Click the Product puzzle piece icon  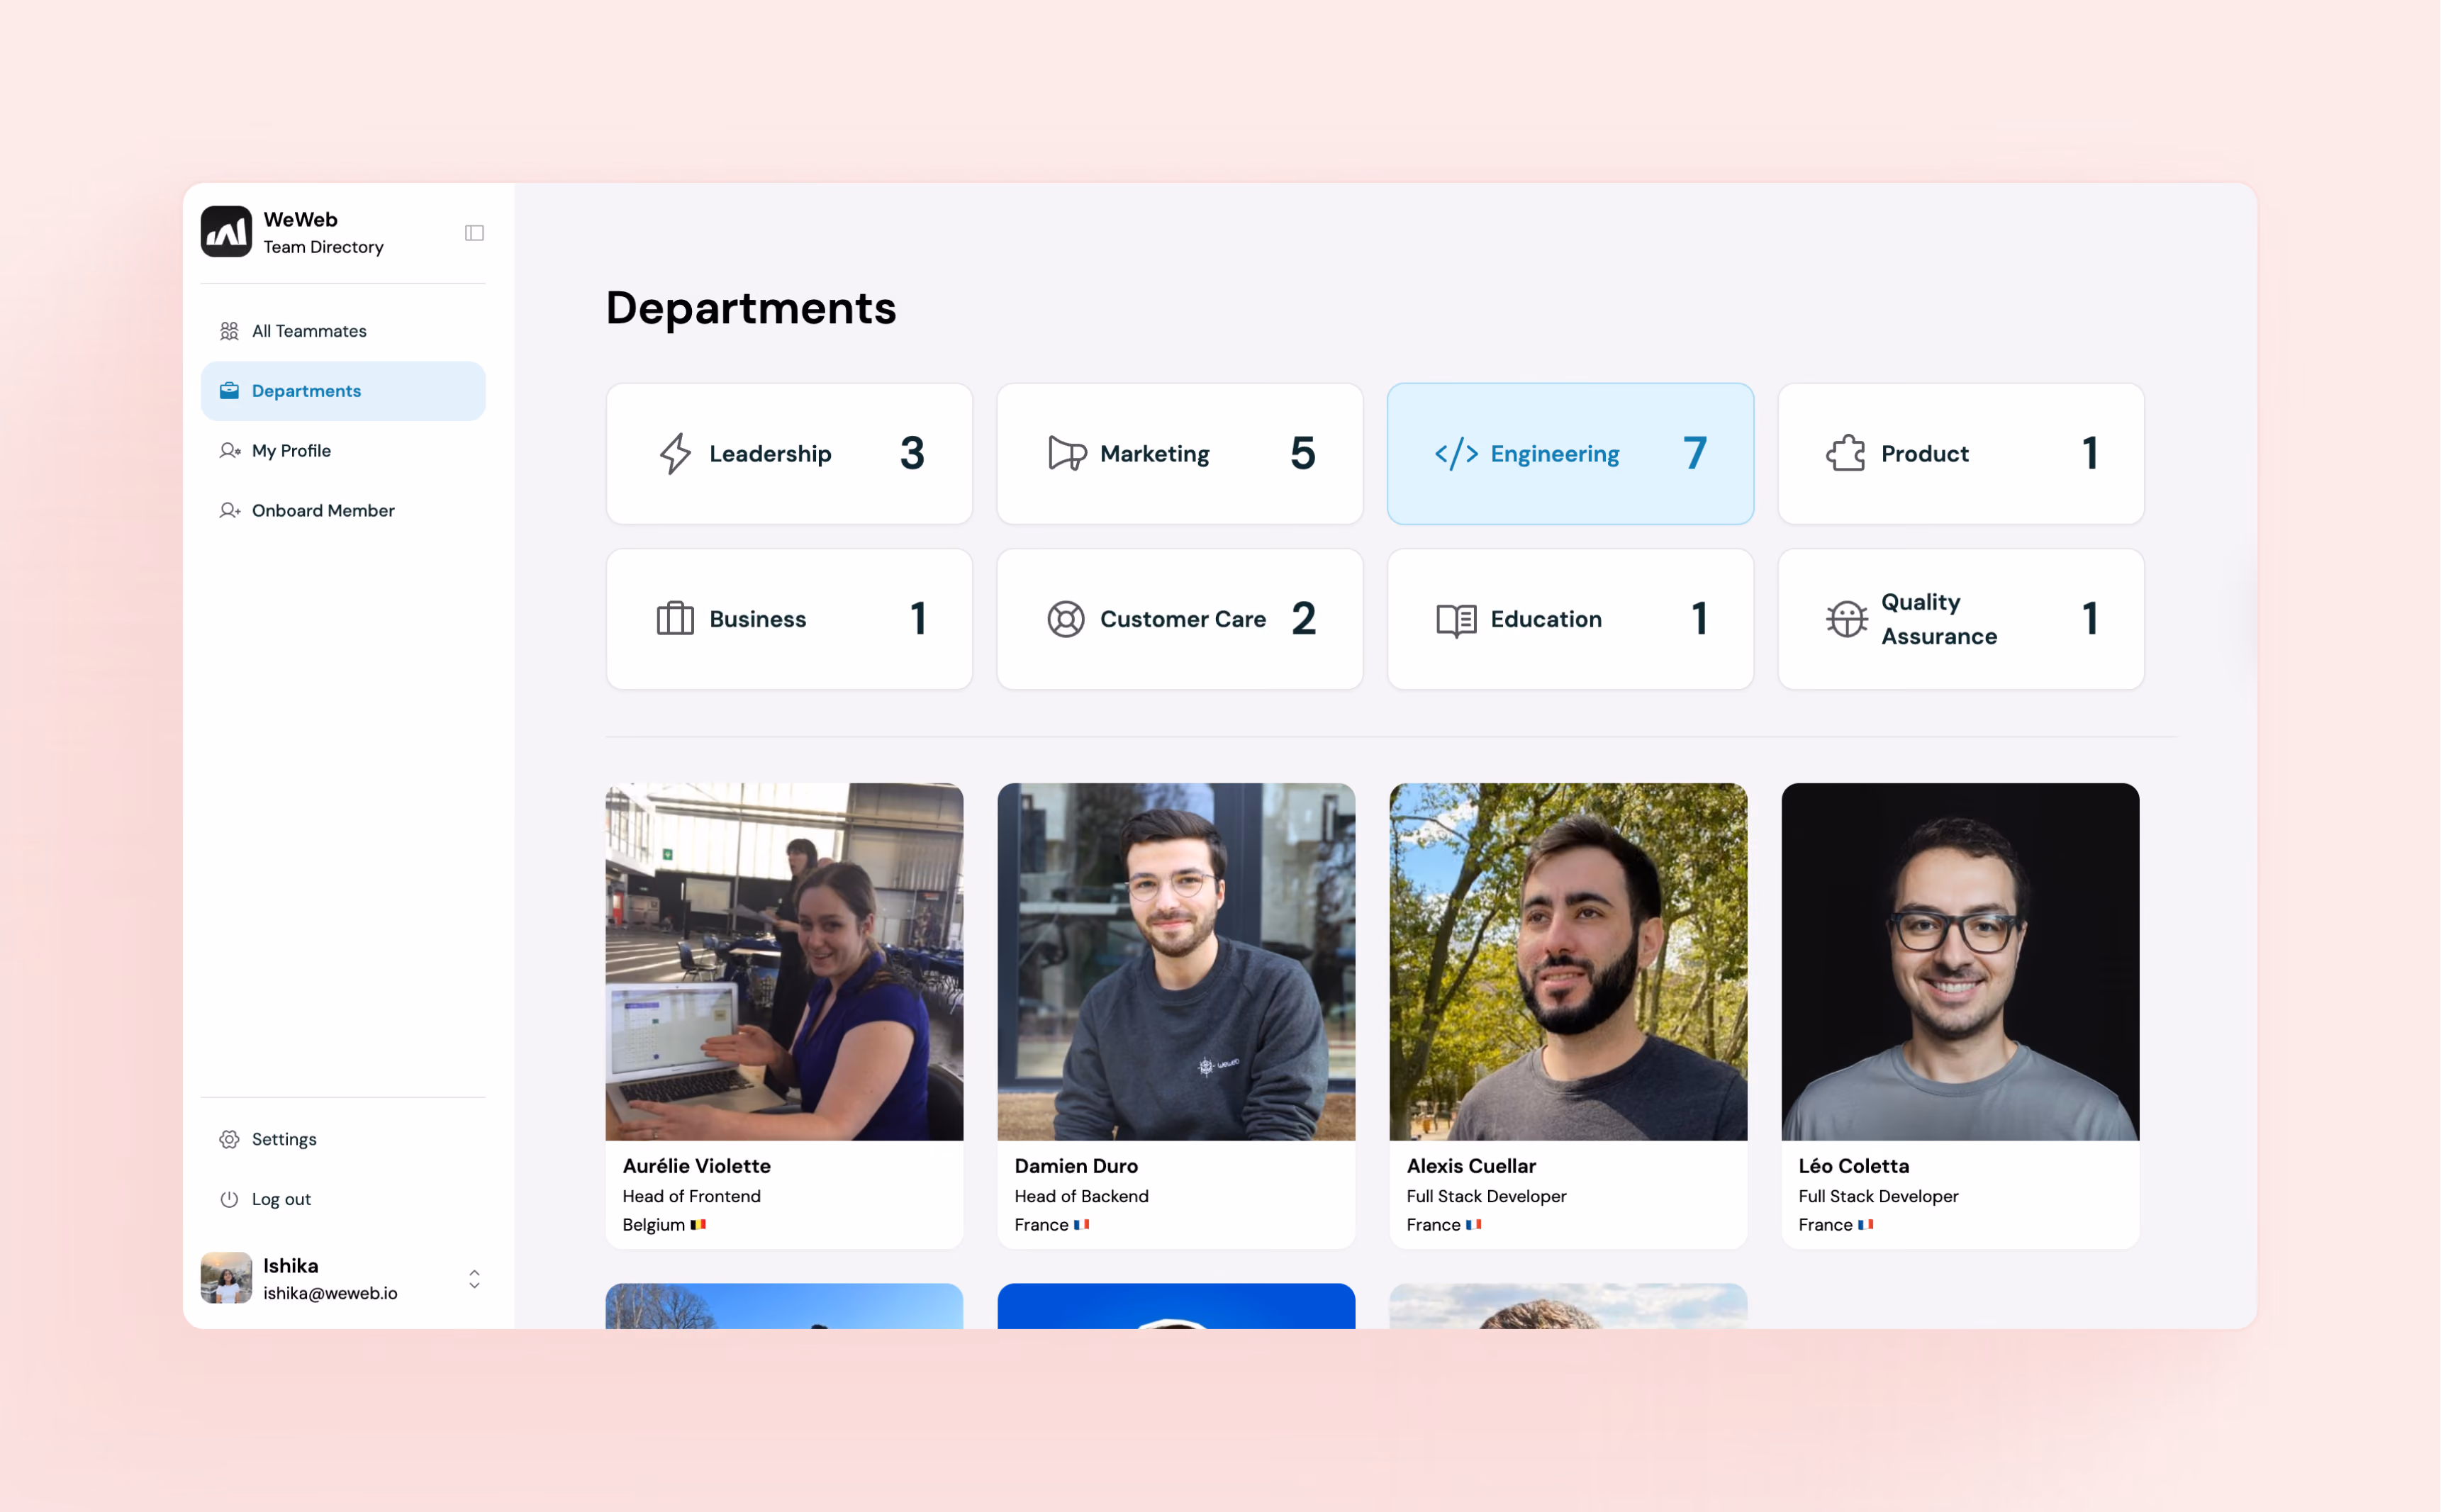click(1846, 454)
